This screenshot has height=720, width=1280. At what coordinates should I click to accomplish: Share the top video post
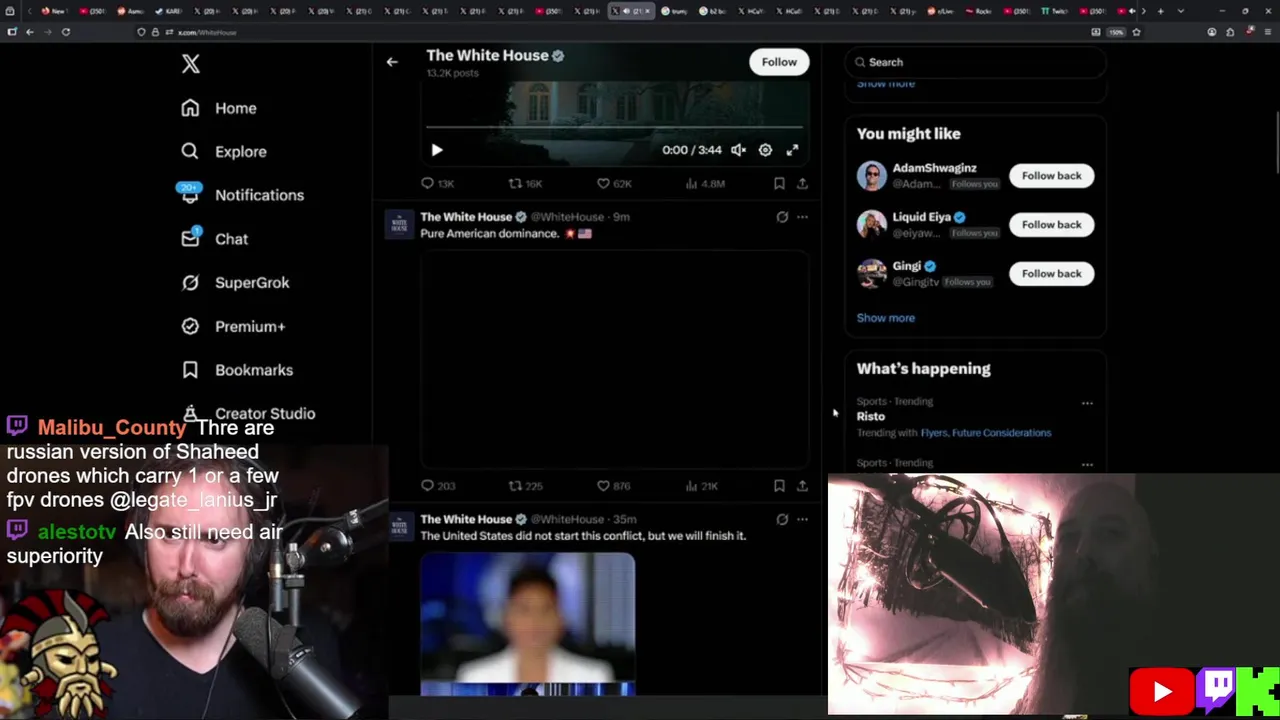coord(802,184)
